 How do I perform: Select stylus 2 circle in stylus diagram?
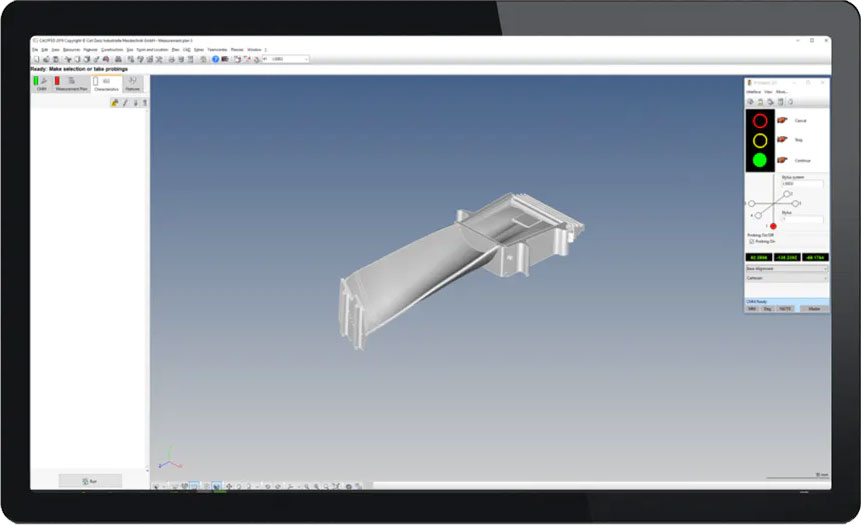(786, 194)
